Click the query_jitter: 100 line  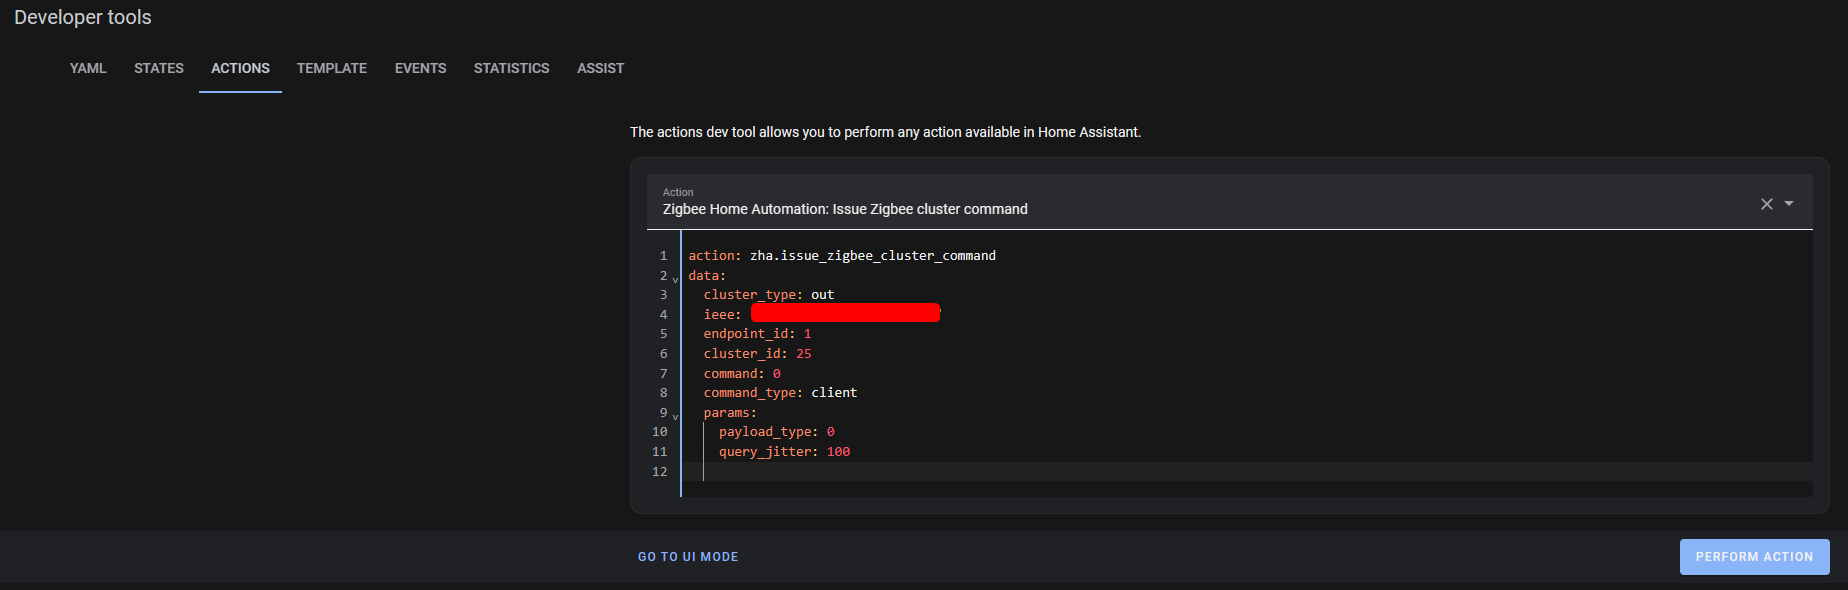point(784,452)
